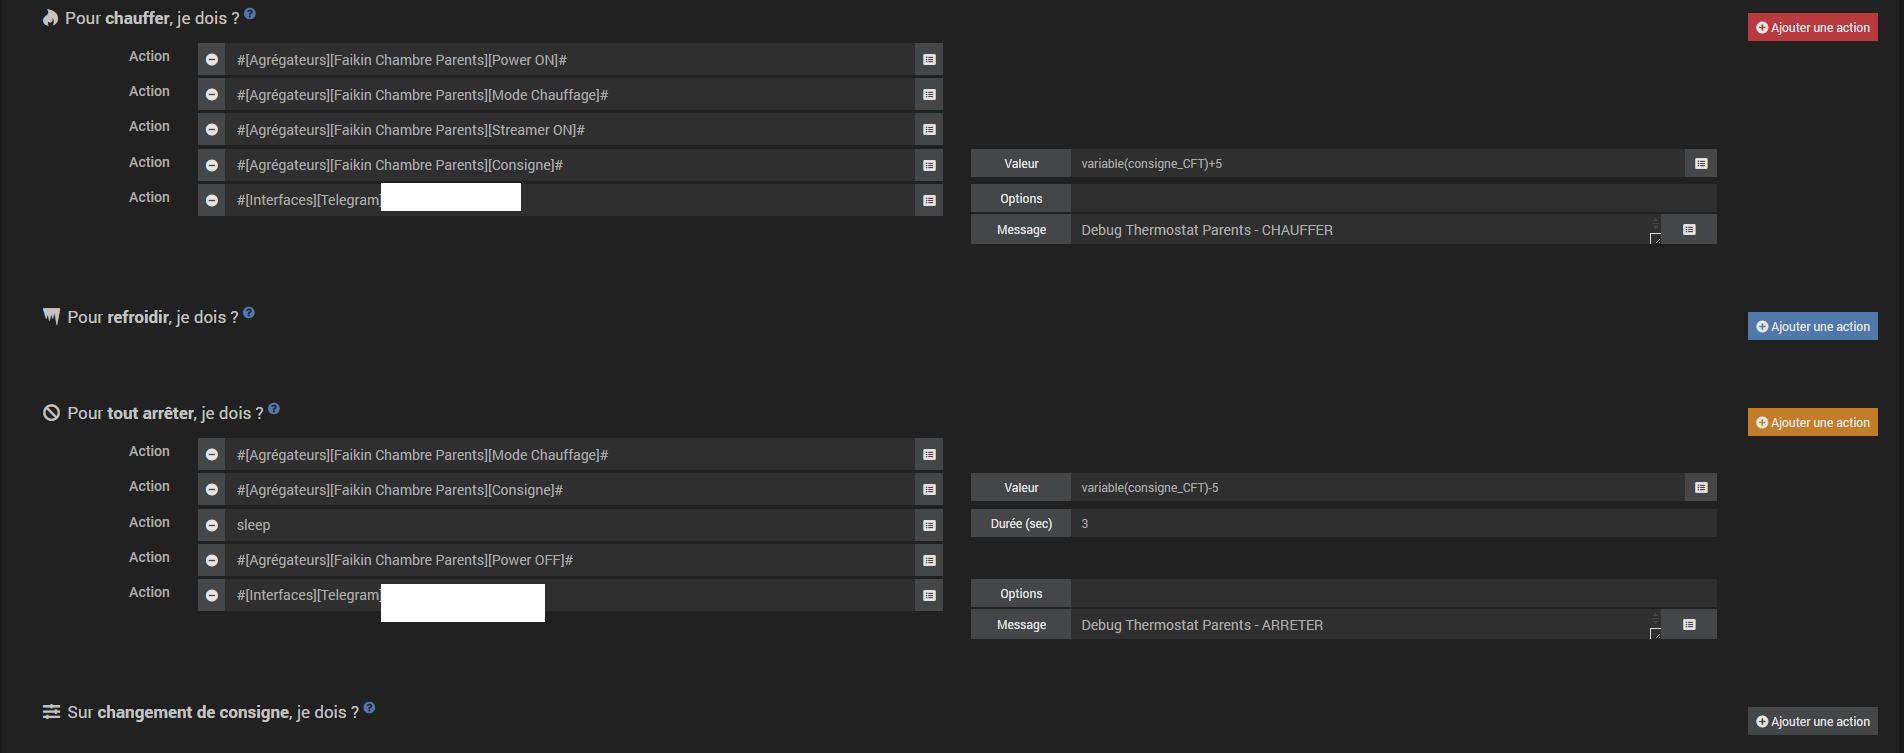
Task: Open help tooltip for chauffer section
Action: 250,14
